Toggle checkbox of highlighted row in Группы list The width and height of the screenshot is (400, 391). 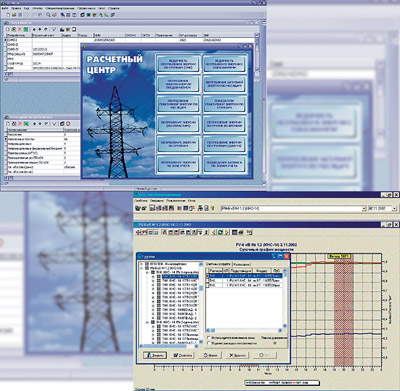click(x=207, y=276)
